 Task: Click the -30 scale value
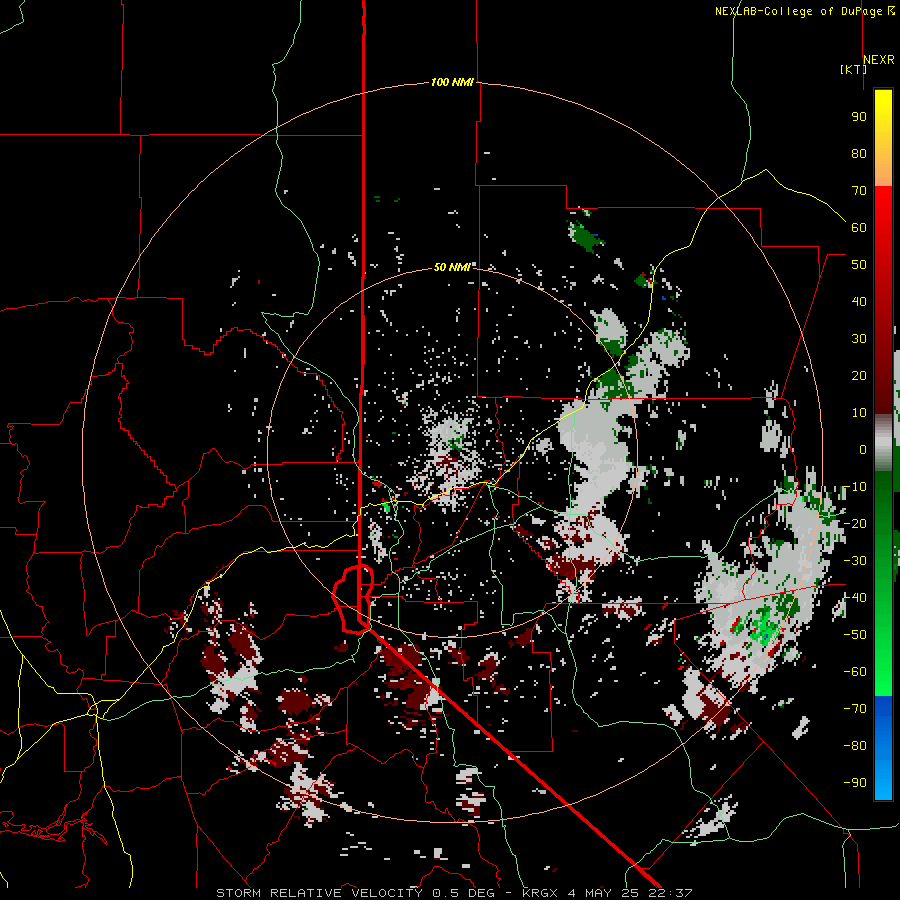point(855,560)
